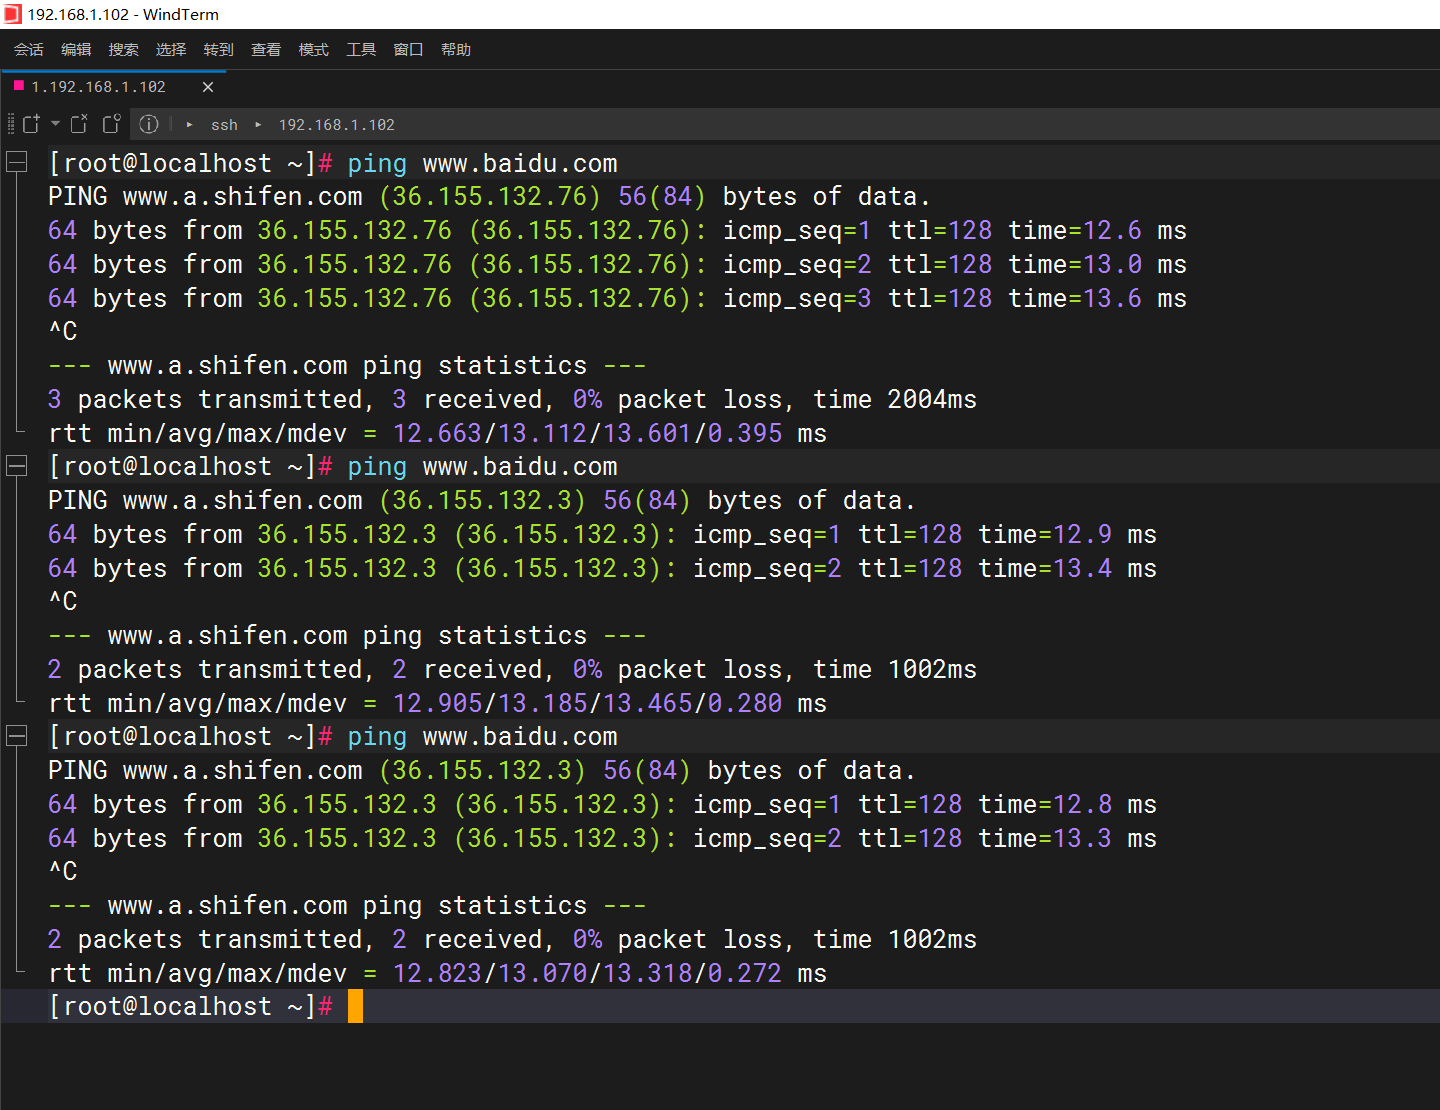This screenshot has height=1110, width=1440.
Task: Open the 会话 menu
Action: pos(29,49)
